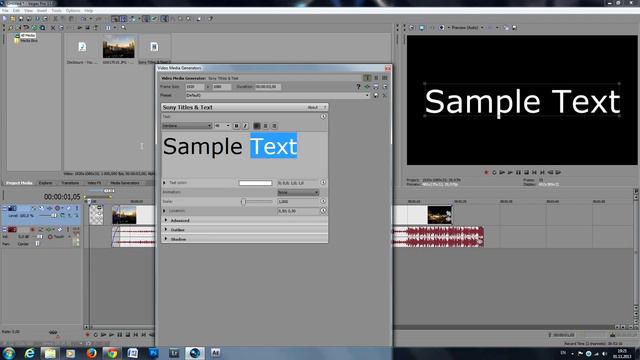This screenshot has height=360, width=640.
Task: Expand the Text color section
Action: (x=164, y=182)
